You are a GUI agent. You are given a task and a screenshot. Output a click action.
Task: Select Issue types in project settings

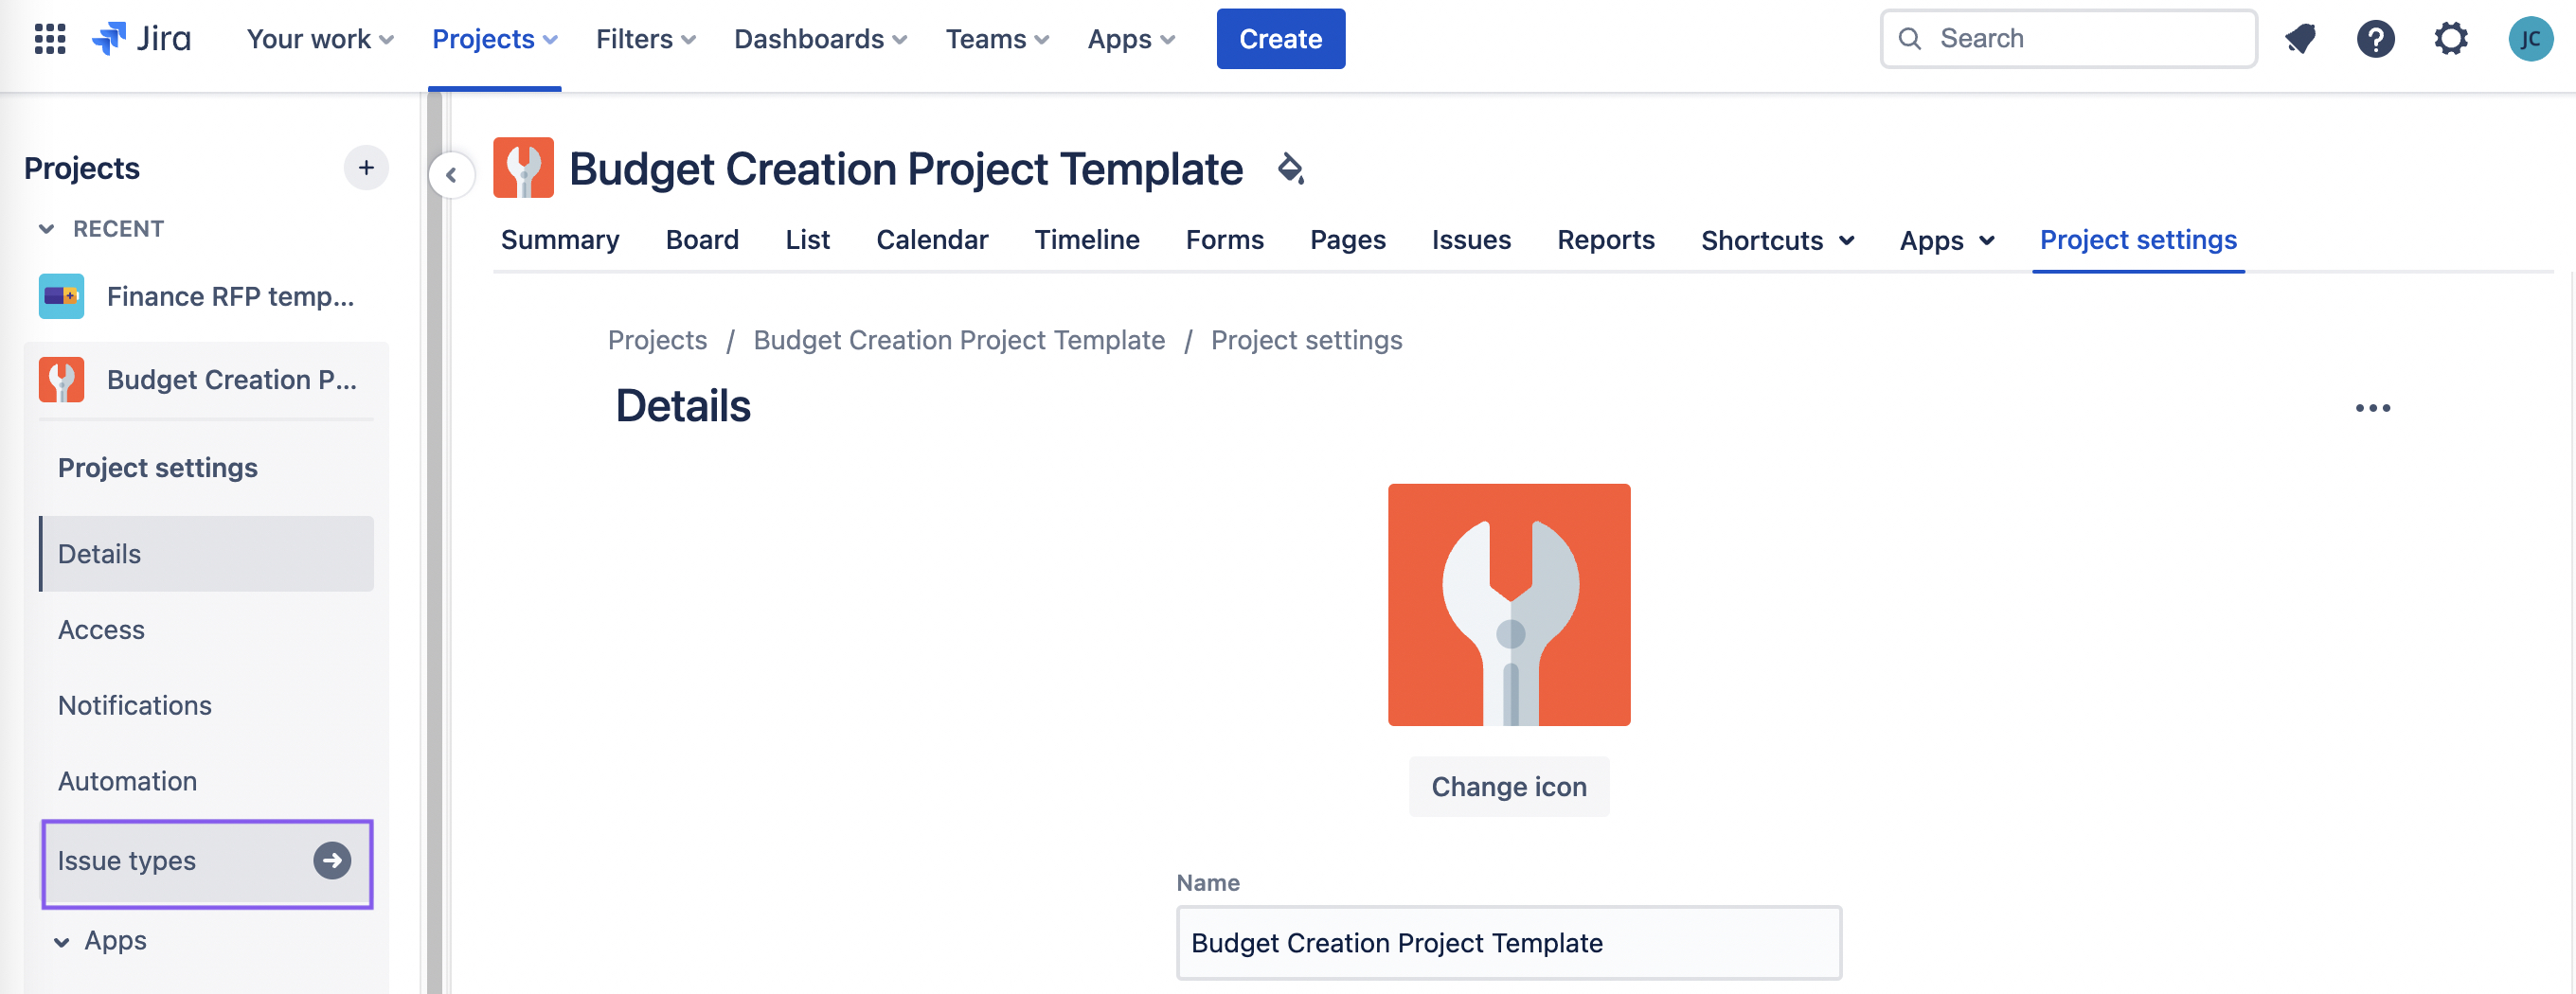tap(206, 861)
